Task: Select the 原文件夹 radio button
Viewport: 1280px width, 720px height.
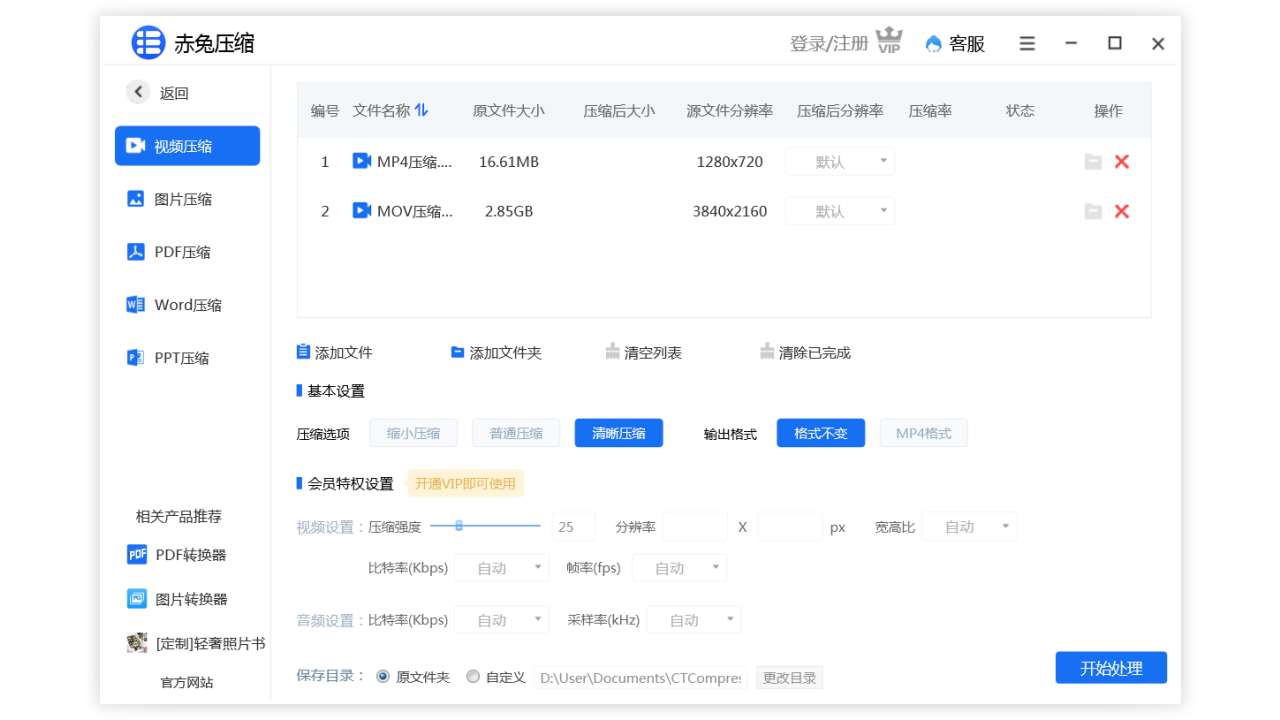Action: click(x=383, y=676)
